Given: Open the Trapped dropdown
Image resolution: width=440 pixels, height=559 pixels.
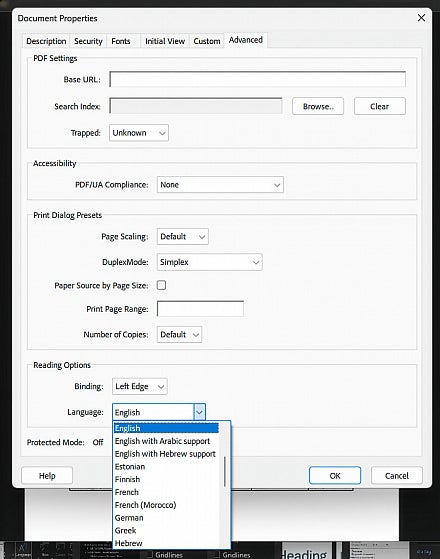Looking at the screenshot, I should [139, 133].
